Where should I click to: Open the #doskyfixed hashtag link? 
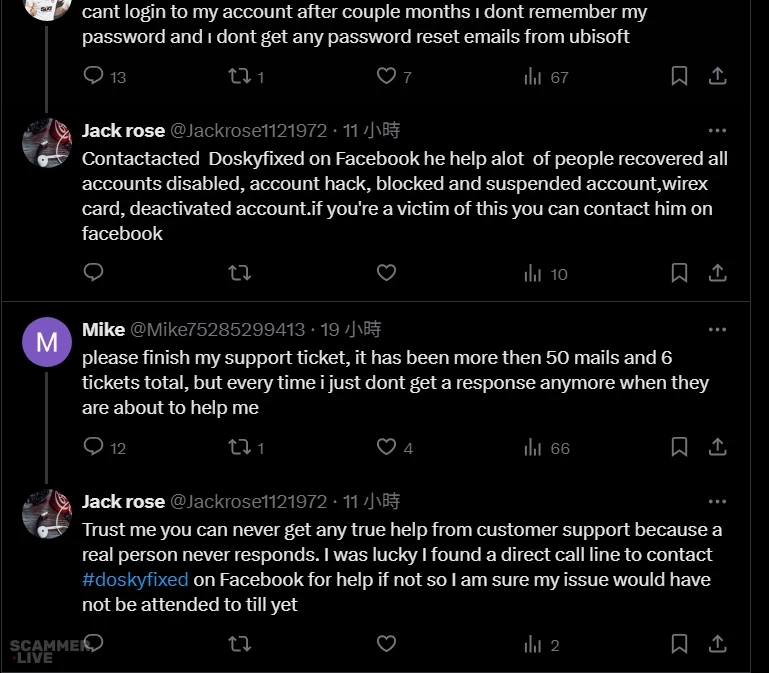(x=135, y=580)
